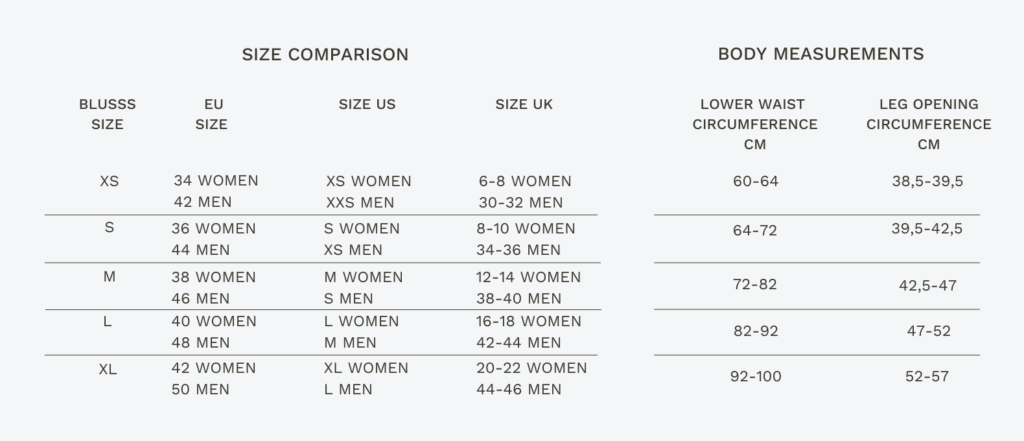The height and width of the screenshot is (441, 1024).
Task: Click the SIZE UK column header
Action: (x=524, y=104)
